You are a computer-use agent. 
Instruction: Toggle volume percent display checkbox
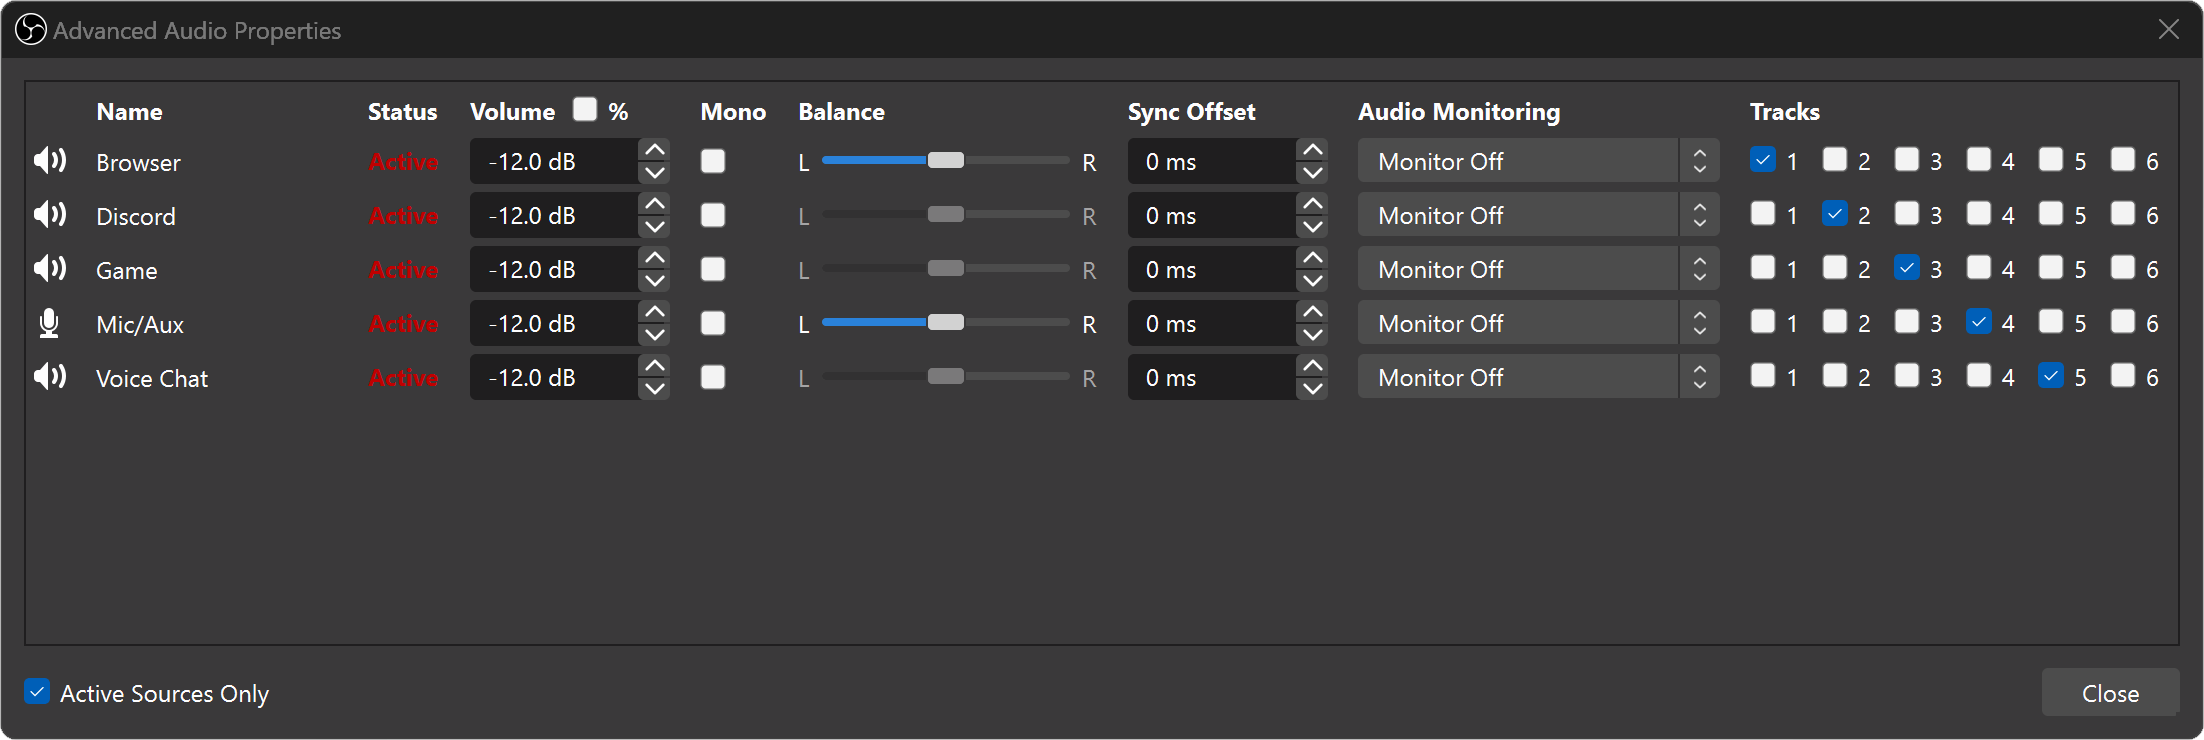point(585,109)
